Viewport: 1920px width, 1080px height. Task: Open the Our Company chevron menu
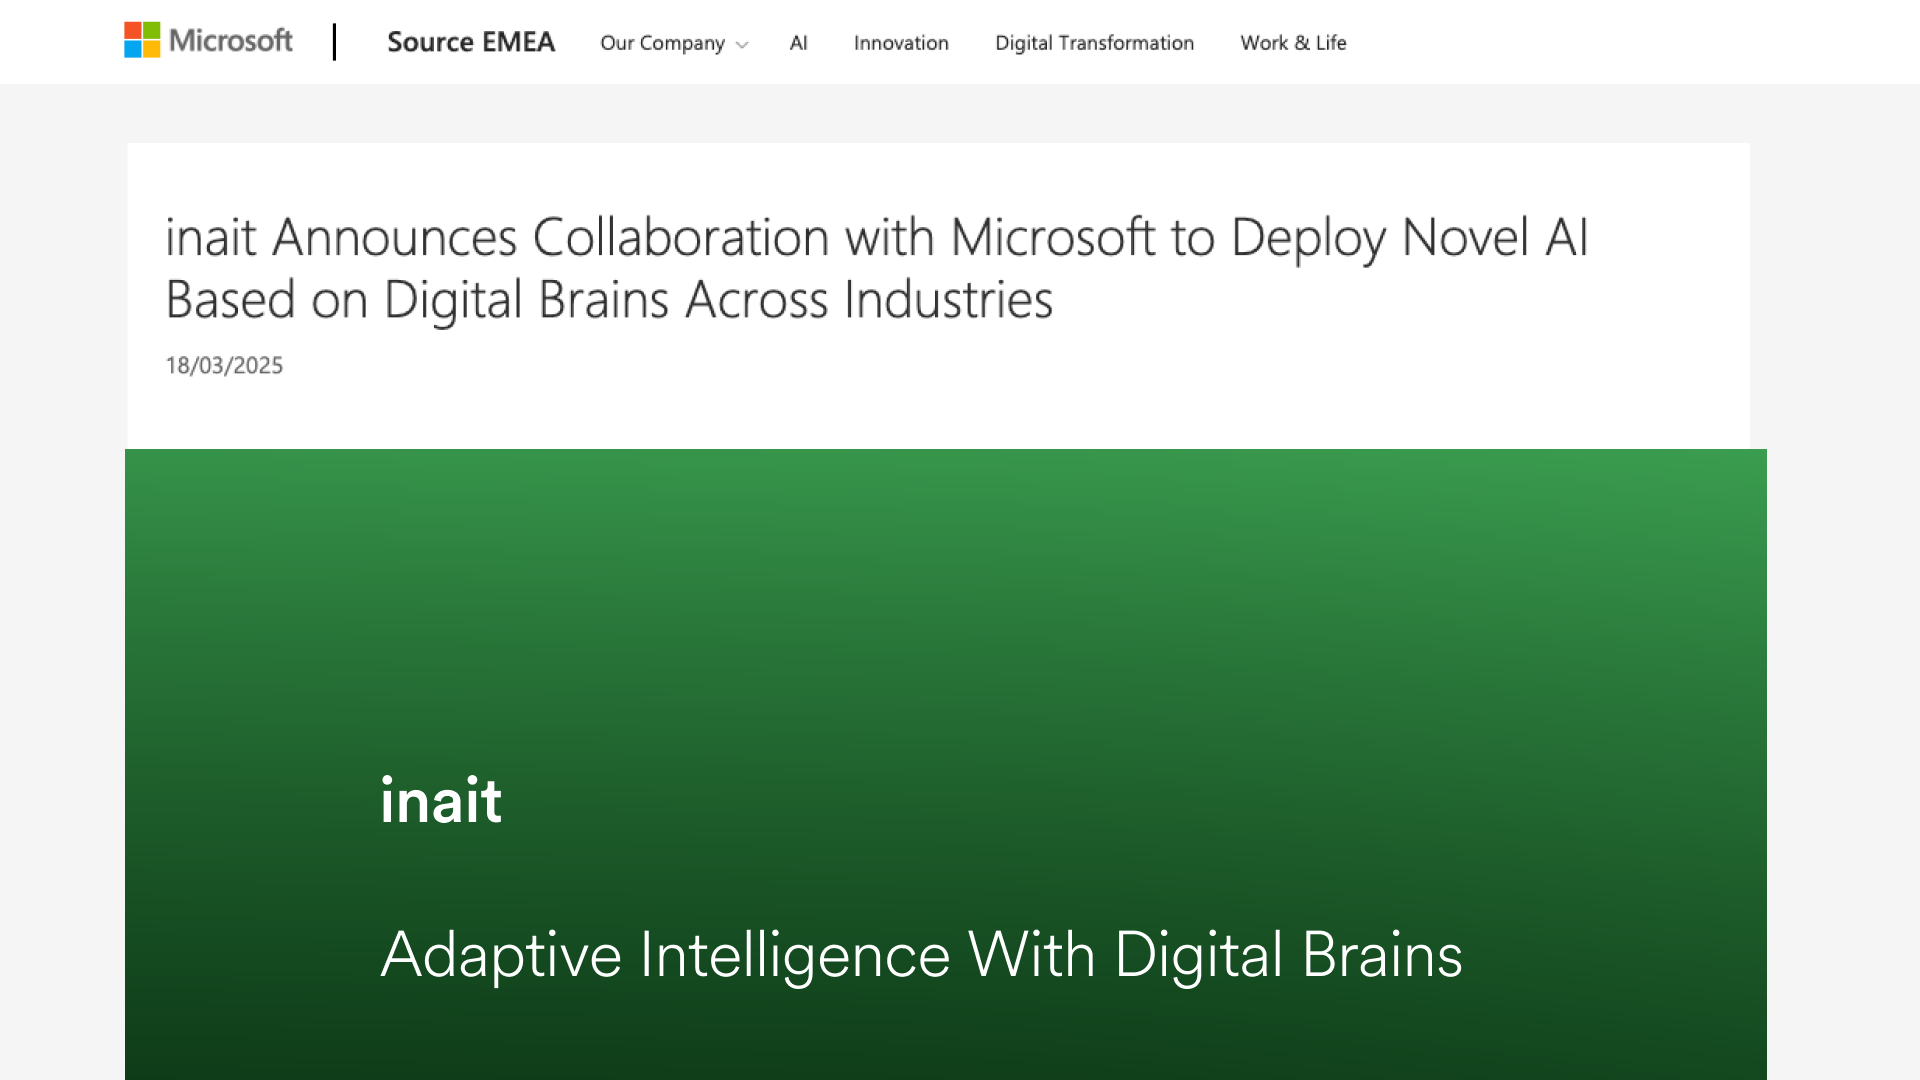(x=742, y=45)
